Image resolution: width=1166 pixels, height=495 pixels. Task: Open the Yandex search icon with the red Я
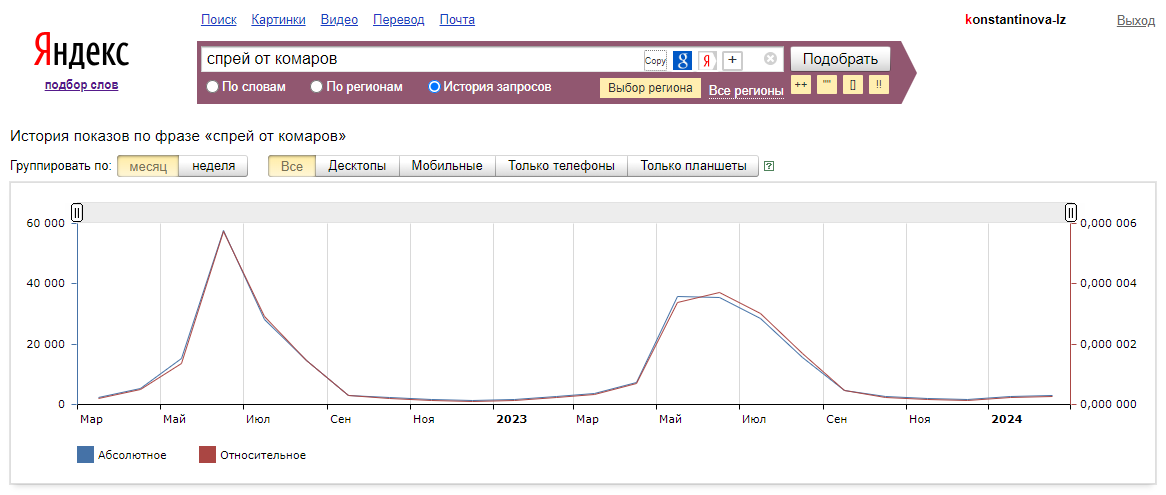click(x=707, y=60)
